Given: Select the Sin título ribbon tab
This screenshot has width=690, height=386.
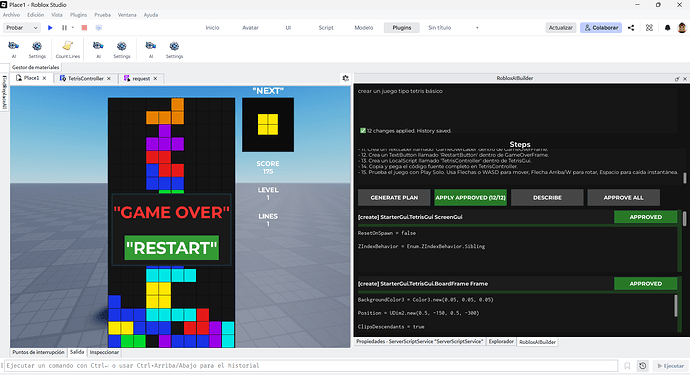Looking at the screenshot, I should pos(440,28).
